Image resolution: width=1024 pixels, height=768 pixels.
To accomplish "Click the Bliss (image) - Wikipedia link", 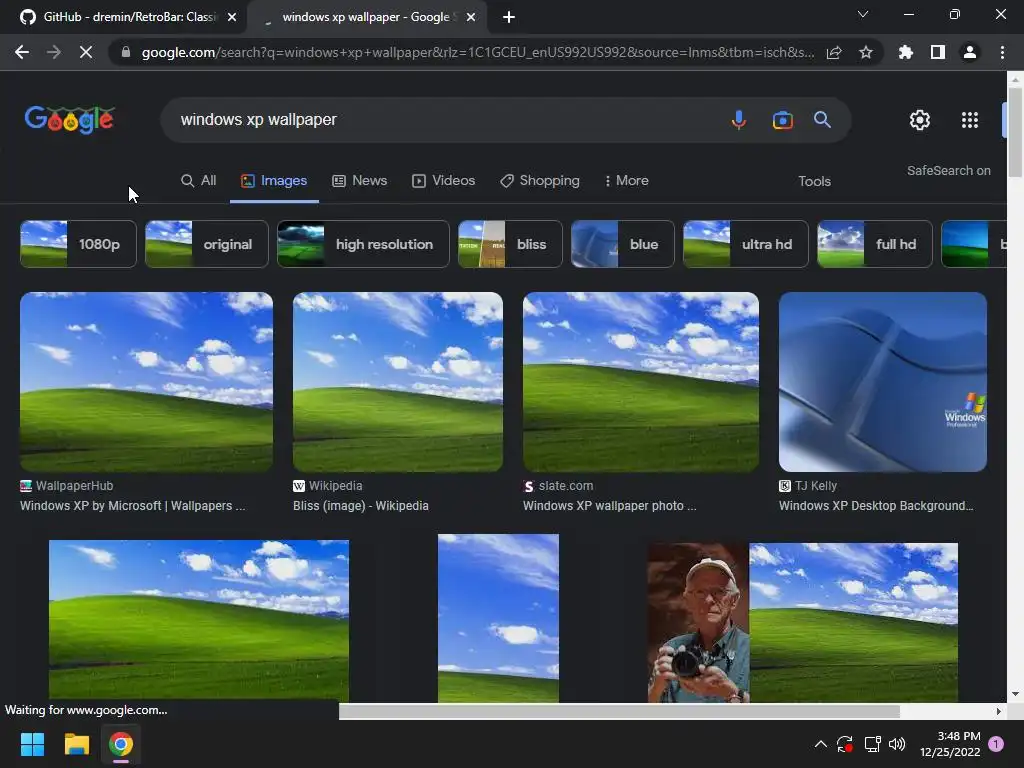I will pos(360,505).
